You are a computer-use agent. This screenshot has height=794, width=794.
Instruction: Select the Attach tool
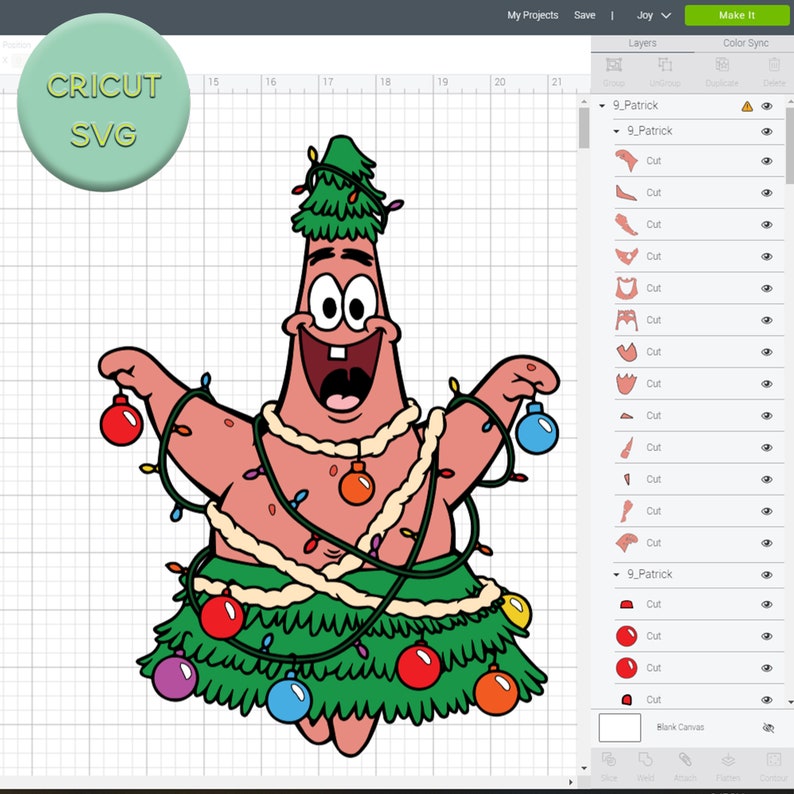click(685, 759)
